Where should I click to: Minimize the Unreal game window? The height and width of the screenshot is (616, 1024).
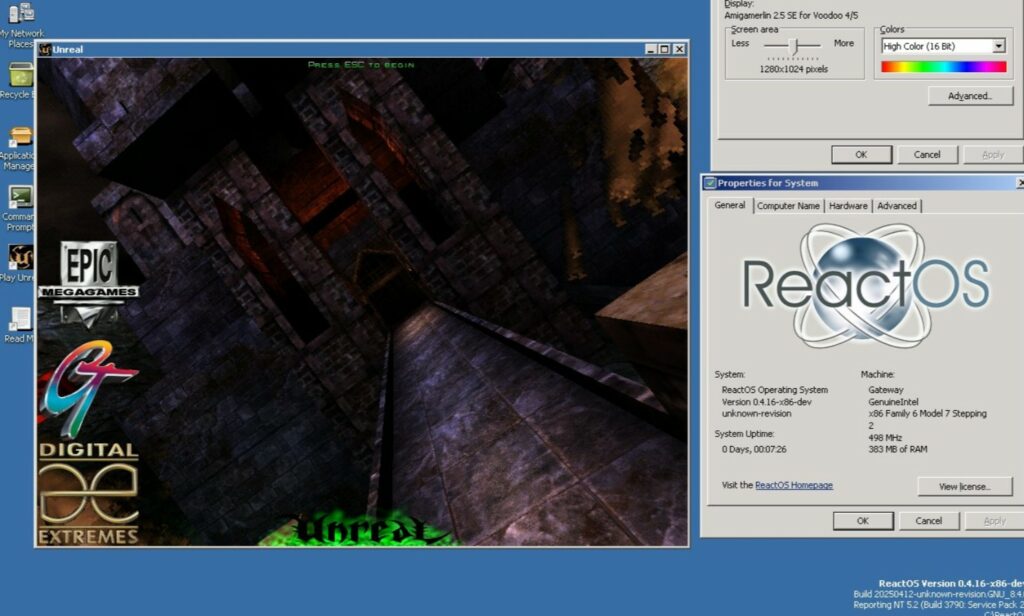[650, 49]
